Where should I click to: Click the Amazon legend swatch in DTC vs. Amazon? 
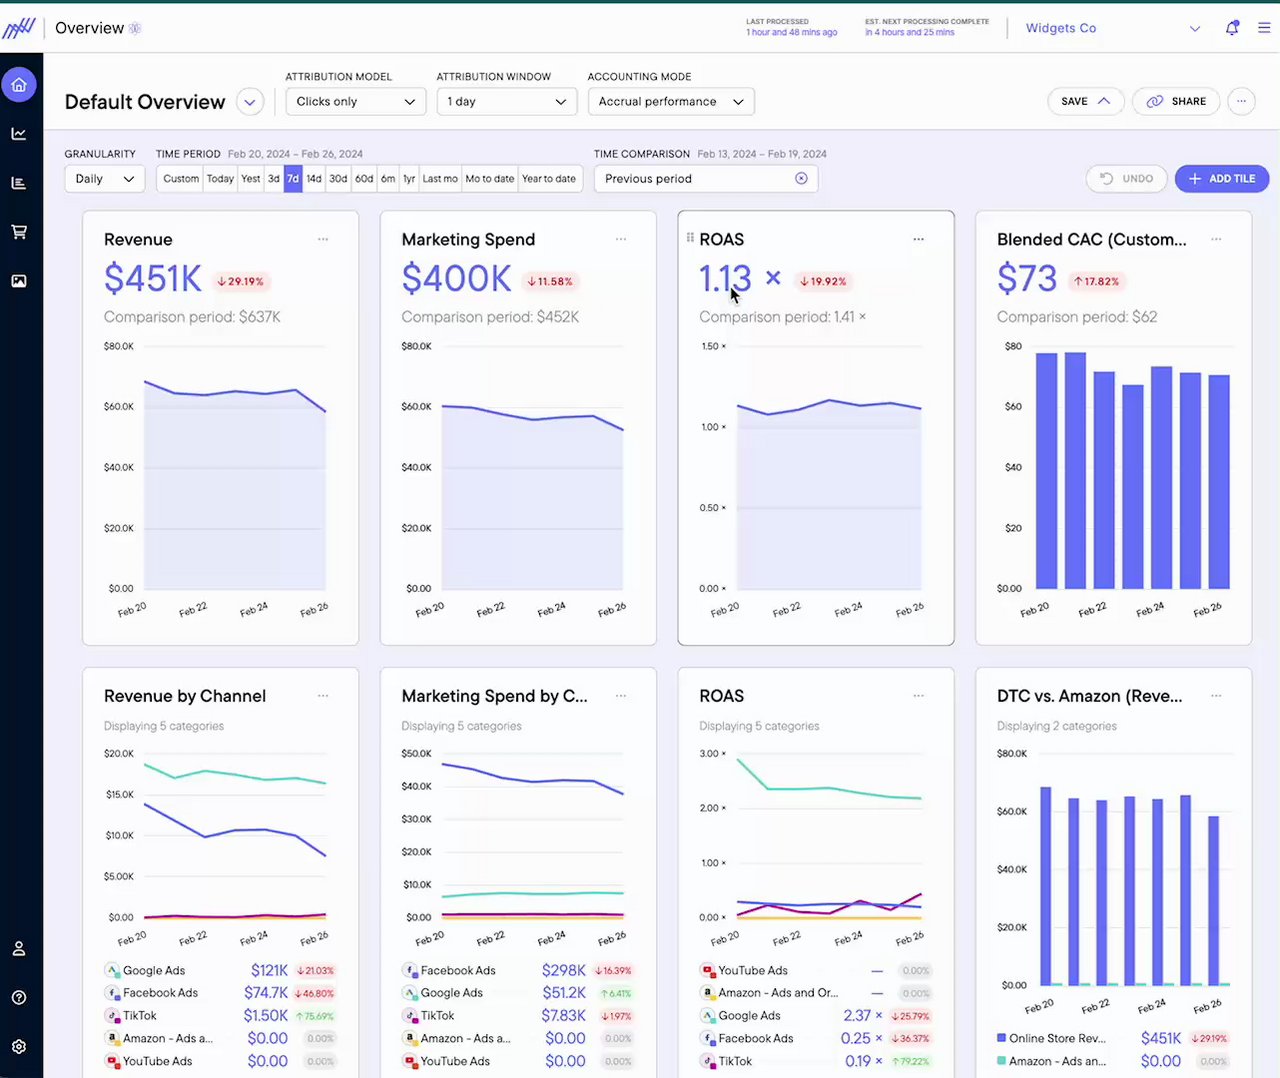point(1002,1061)
